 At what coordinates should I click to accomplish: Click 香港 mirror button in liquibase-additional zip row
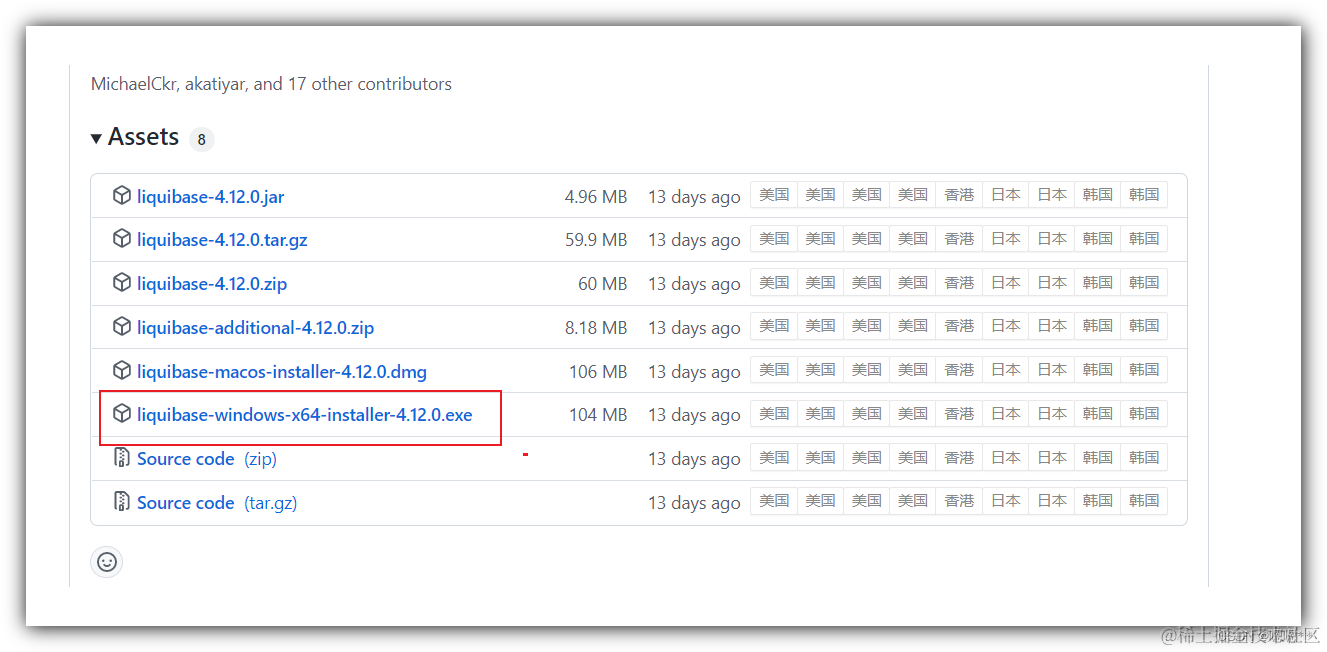tap(959, 326)
